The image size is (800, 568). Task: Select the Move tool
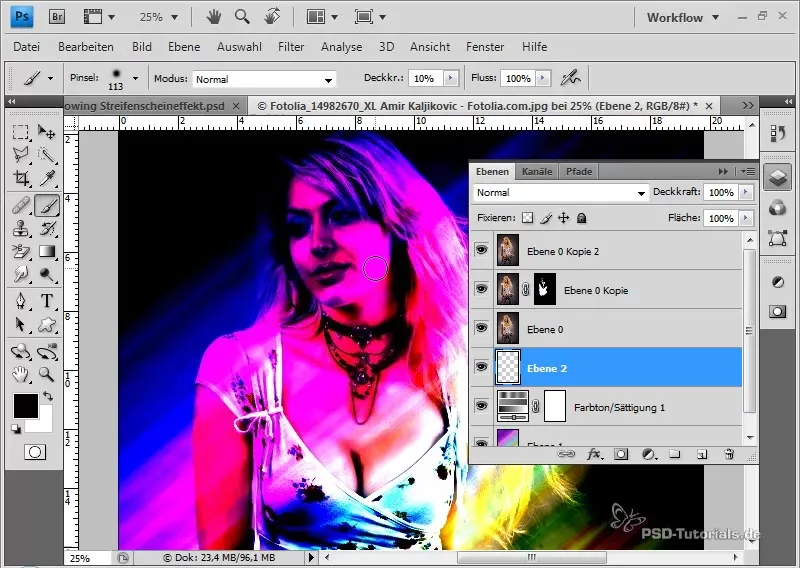47,132
